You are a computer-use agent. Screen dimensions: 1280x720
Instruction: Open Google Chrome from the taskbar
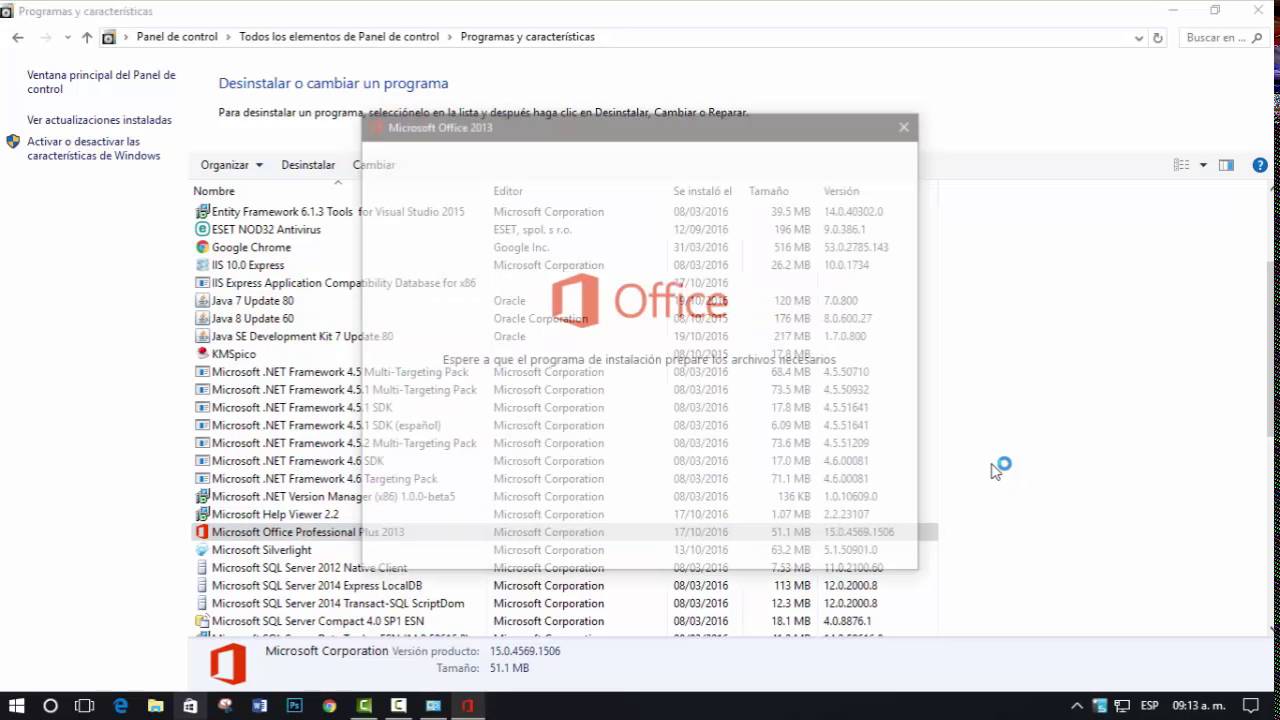pyautogui.click(x=329, y=706)
